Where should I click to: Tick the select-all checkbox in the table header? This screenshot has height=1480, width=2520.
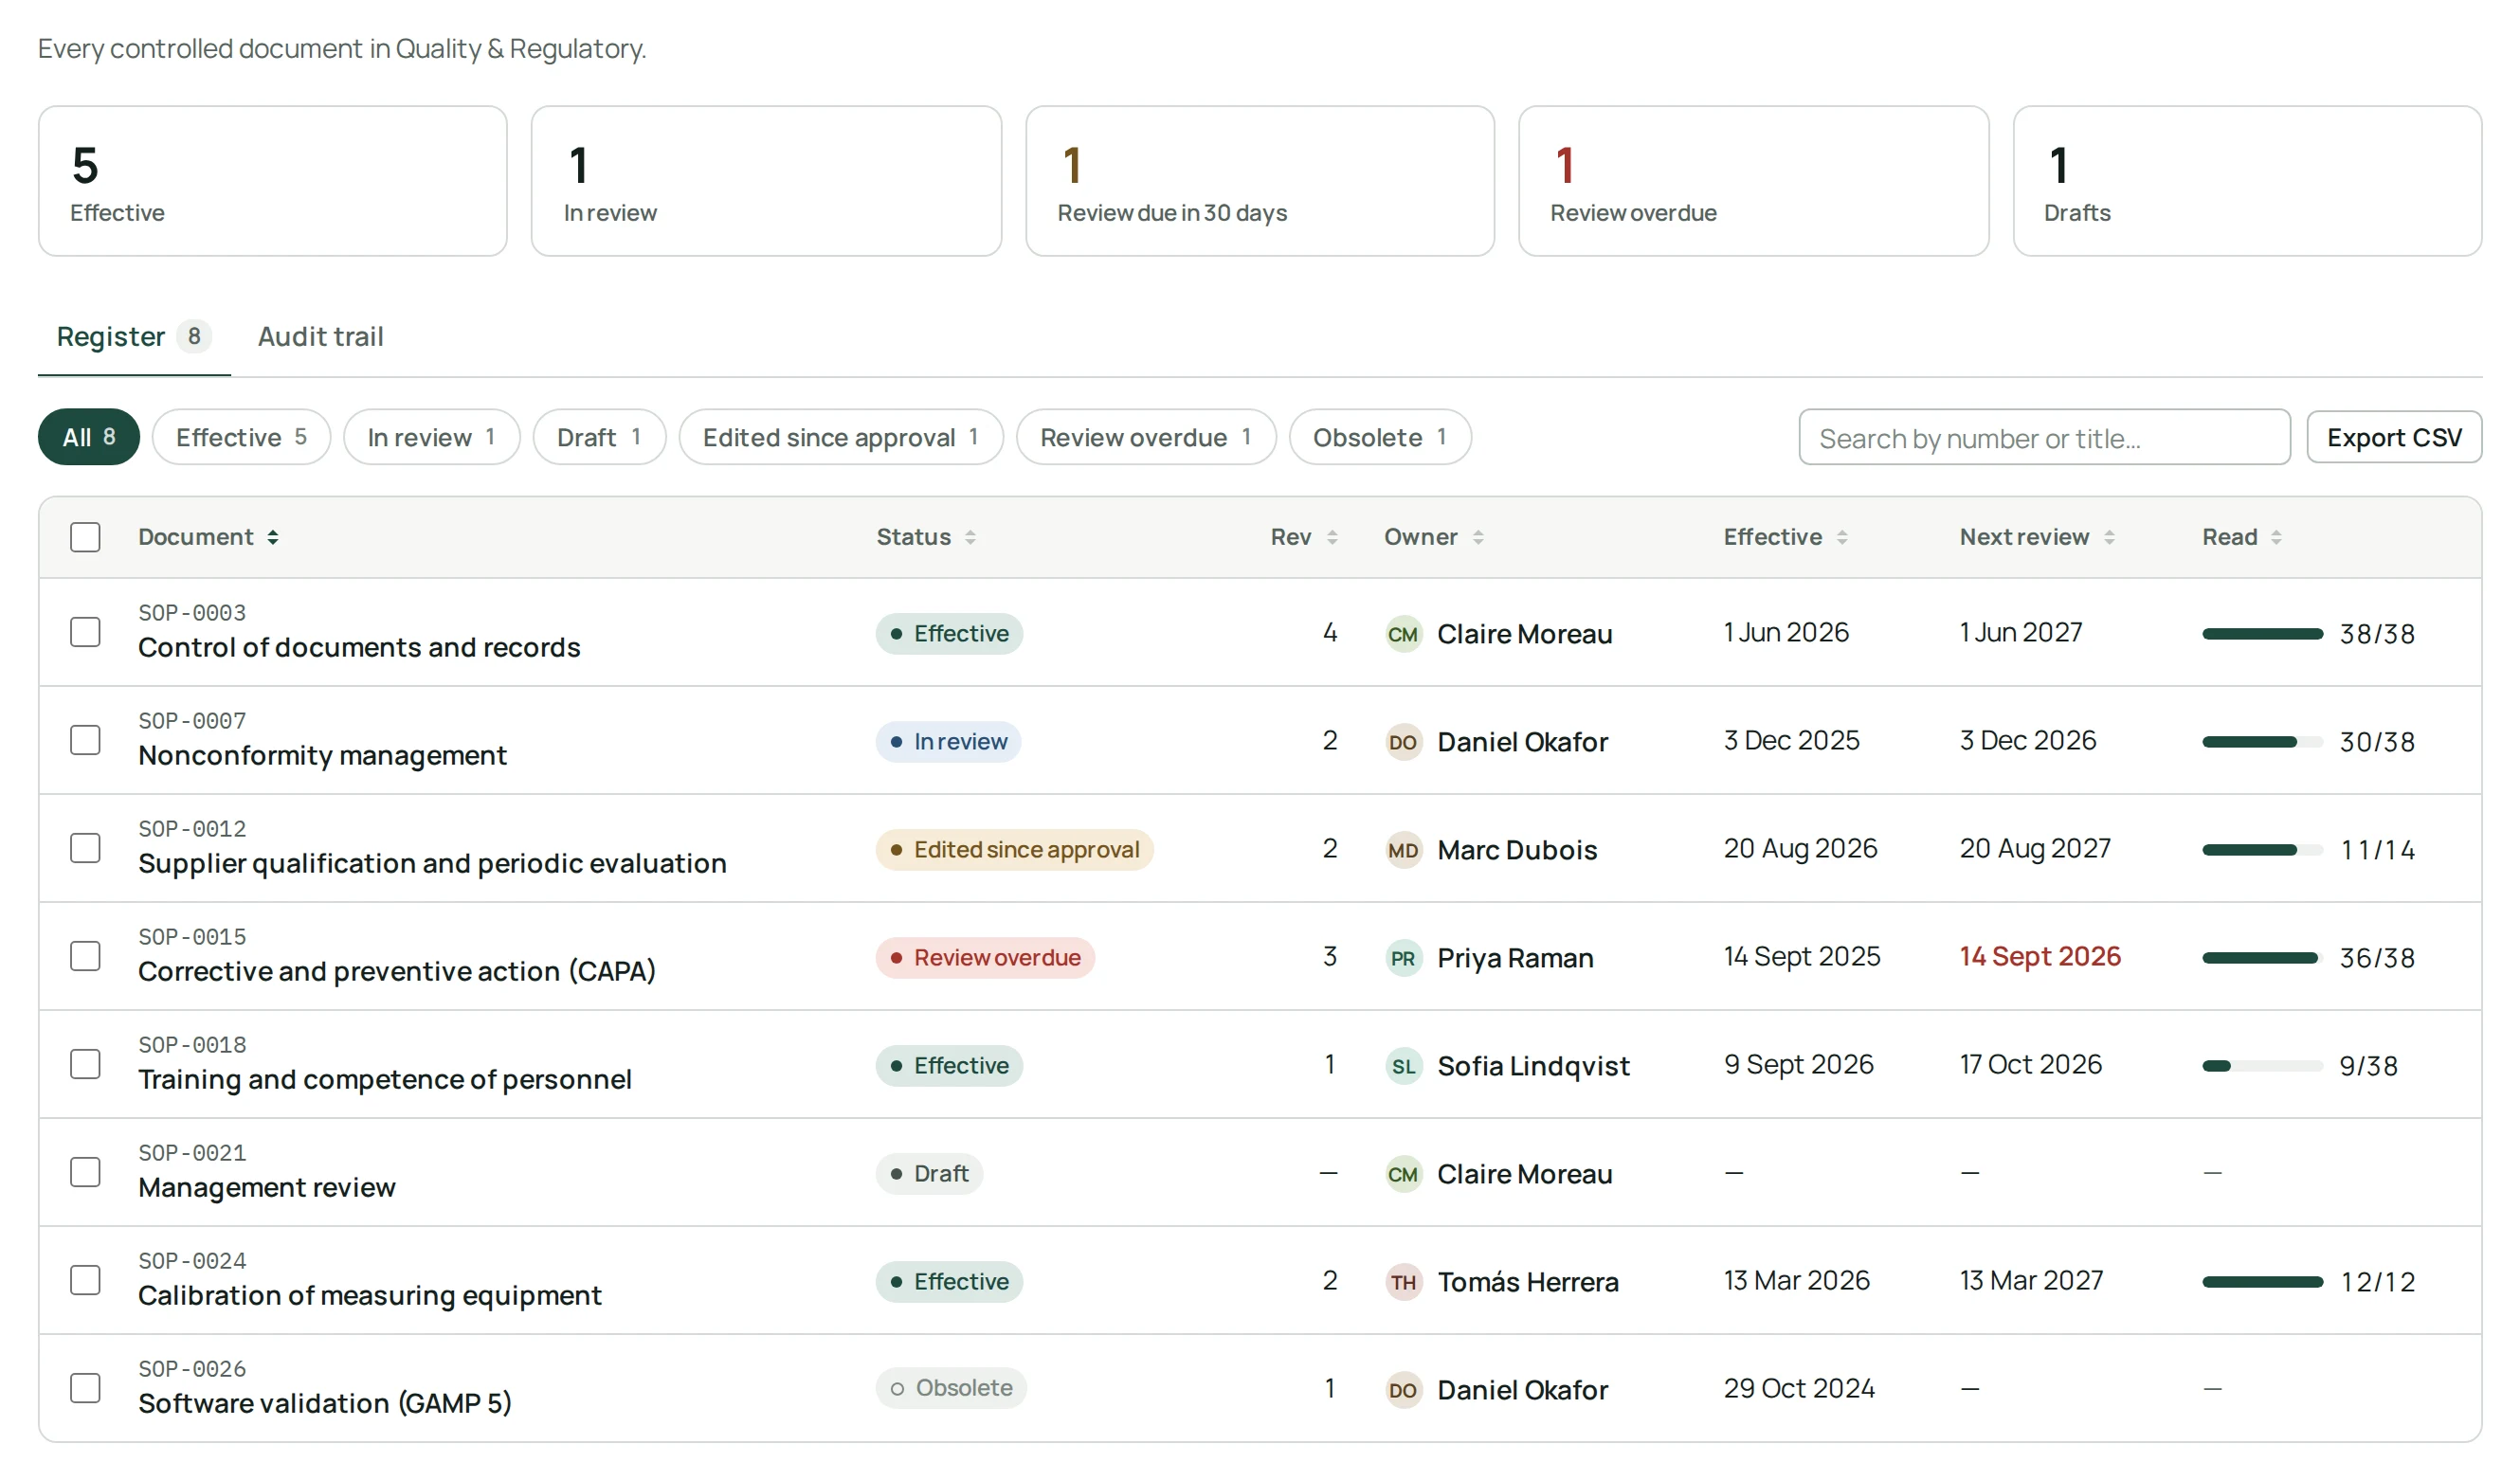point(85,537)
